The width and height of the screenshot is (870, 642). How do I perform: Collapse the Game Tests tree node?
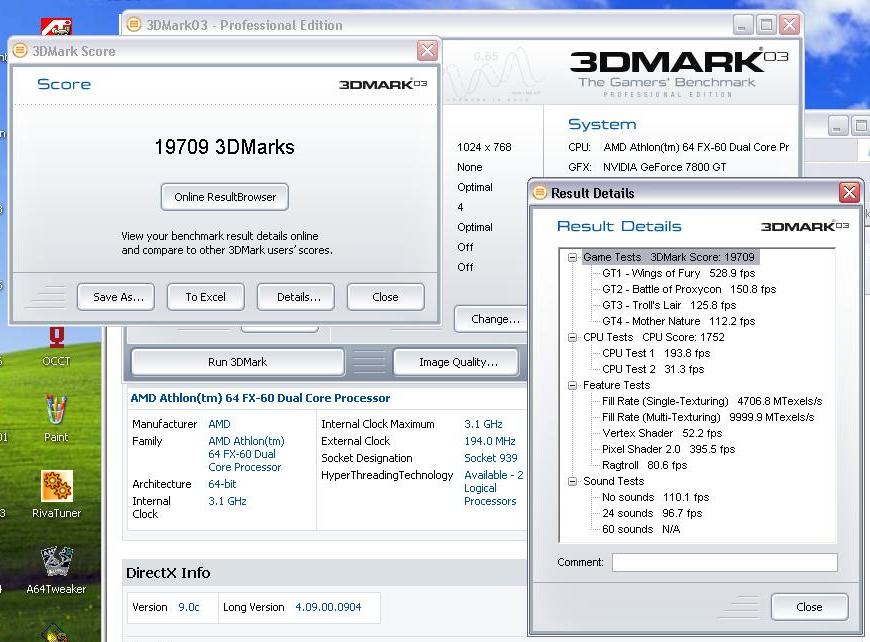coord(573,257)
